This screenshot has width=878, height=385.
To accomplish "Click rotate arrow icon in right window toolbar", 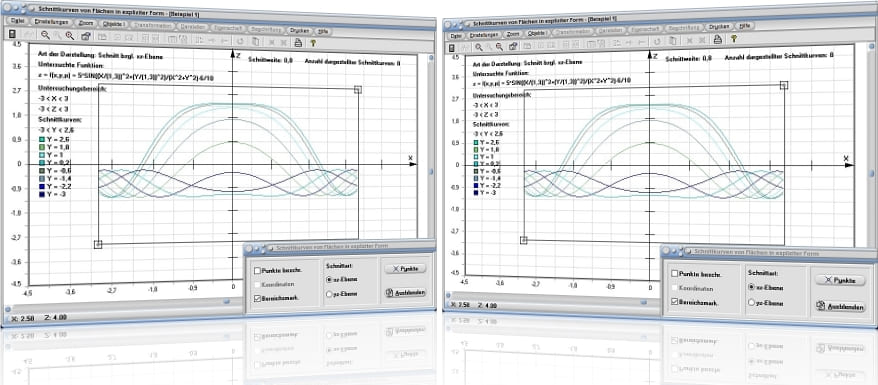I will click(657, 41).
